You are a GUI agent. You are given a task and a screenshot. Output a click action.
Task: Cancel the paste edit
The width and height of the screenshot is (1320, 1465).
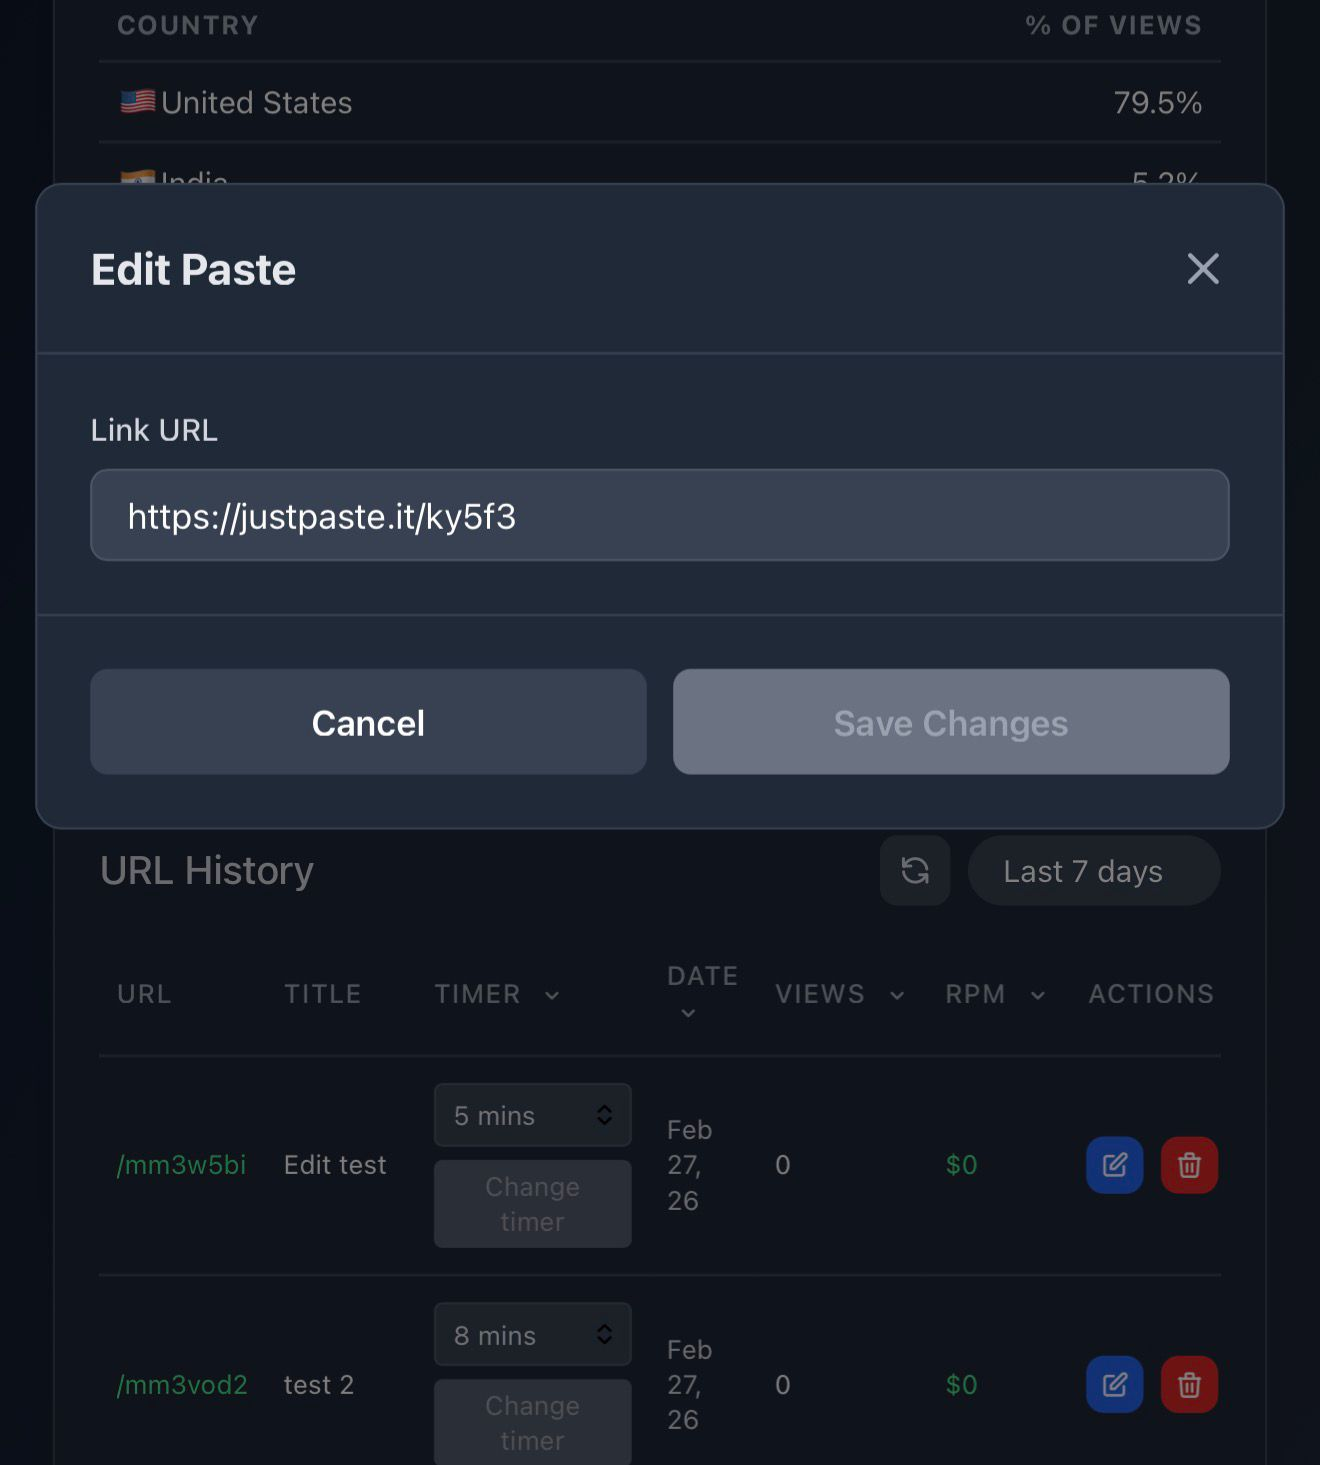(x=368, y=722)
